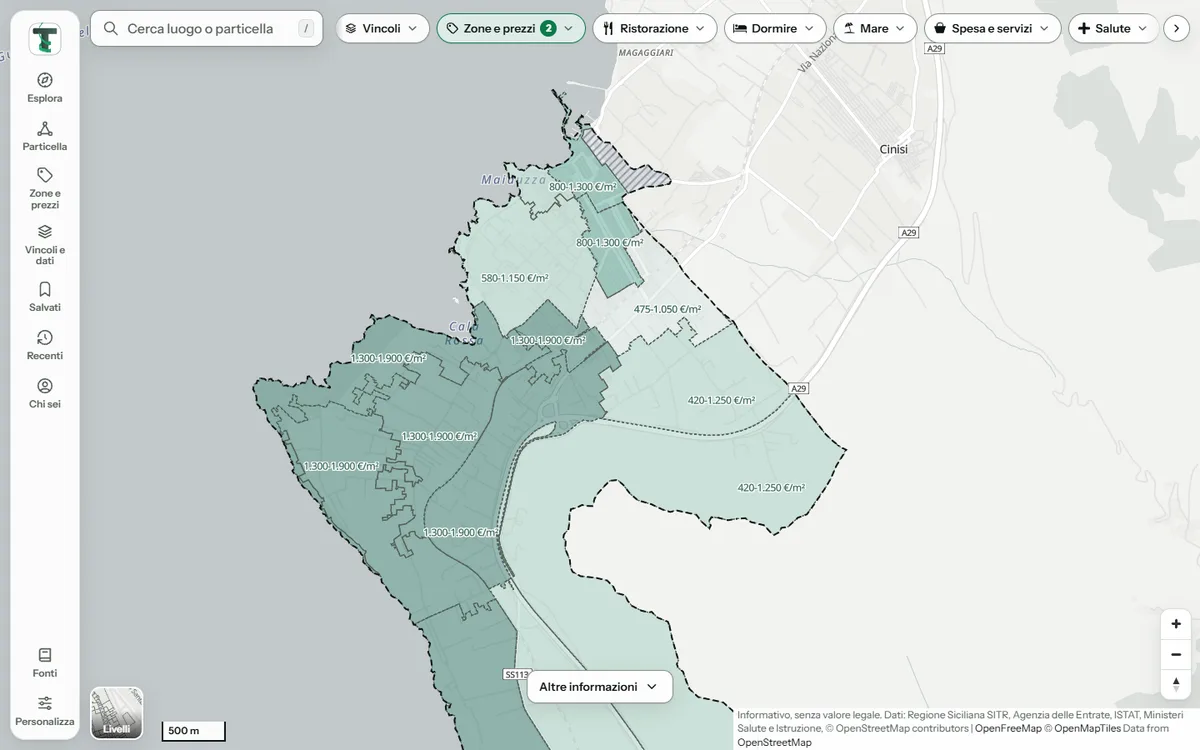Open the Fonti sources page
Image resolution: width=1200 pixels, height=750 pixels.
click(45, 663)
